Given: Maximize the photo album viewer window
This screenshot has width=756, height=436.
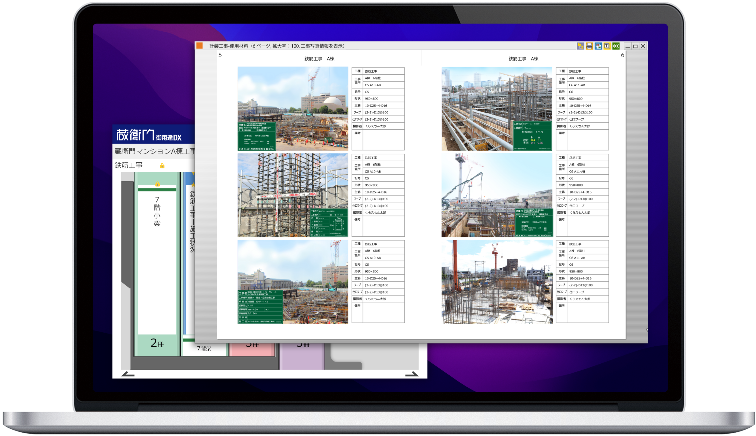Looking at the screenshot, I should tap(637, 46).
